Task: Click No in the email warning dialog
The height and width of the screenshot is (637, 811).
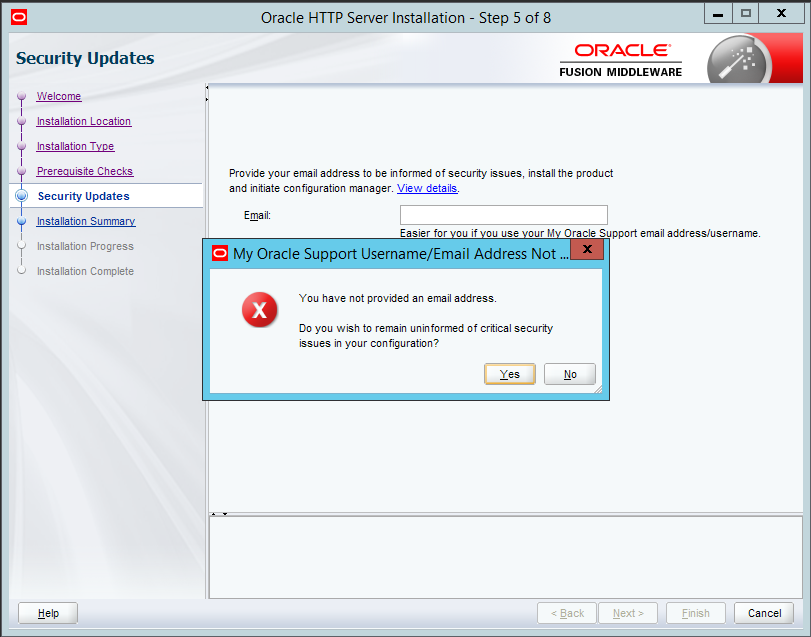Action: tap(570, 374)
